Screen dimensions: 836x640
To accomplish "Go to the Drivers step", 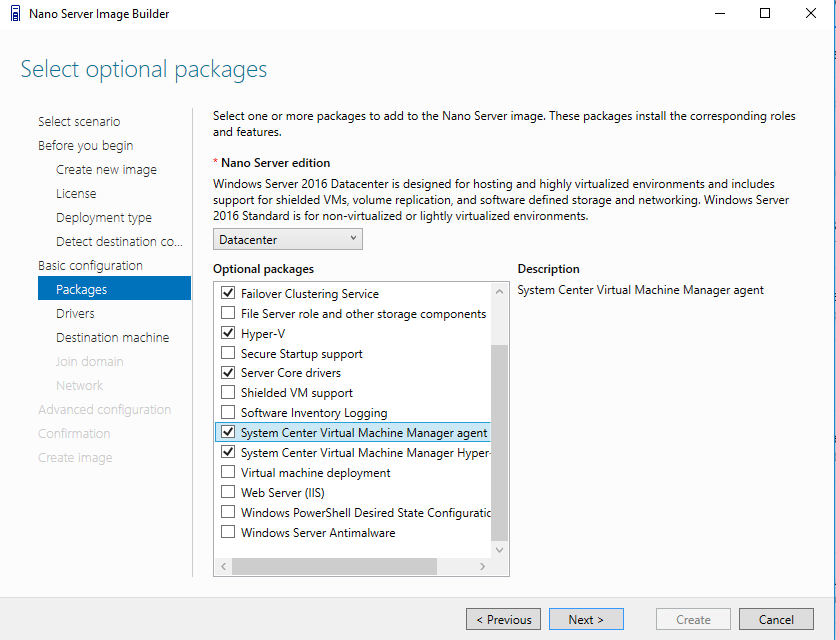I will coord(75,314).
